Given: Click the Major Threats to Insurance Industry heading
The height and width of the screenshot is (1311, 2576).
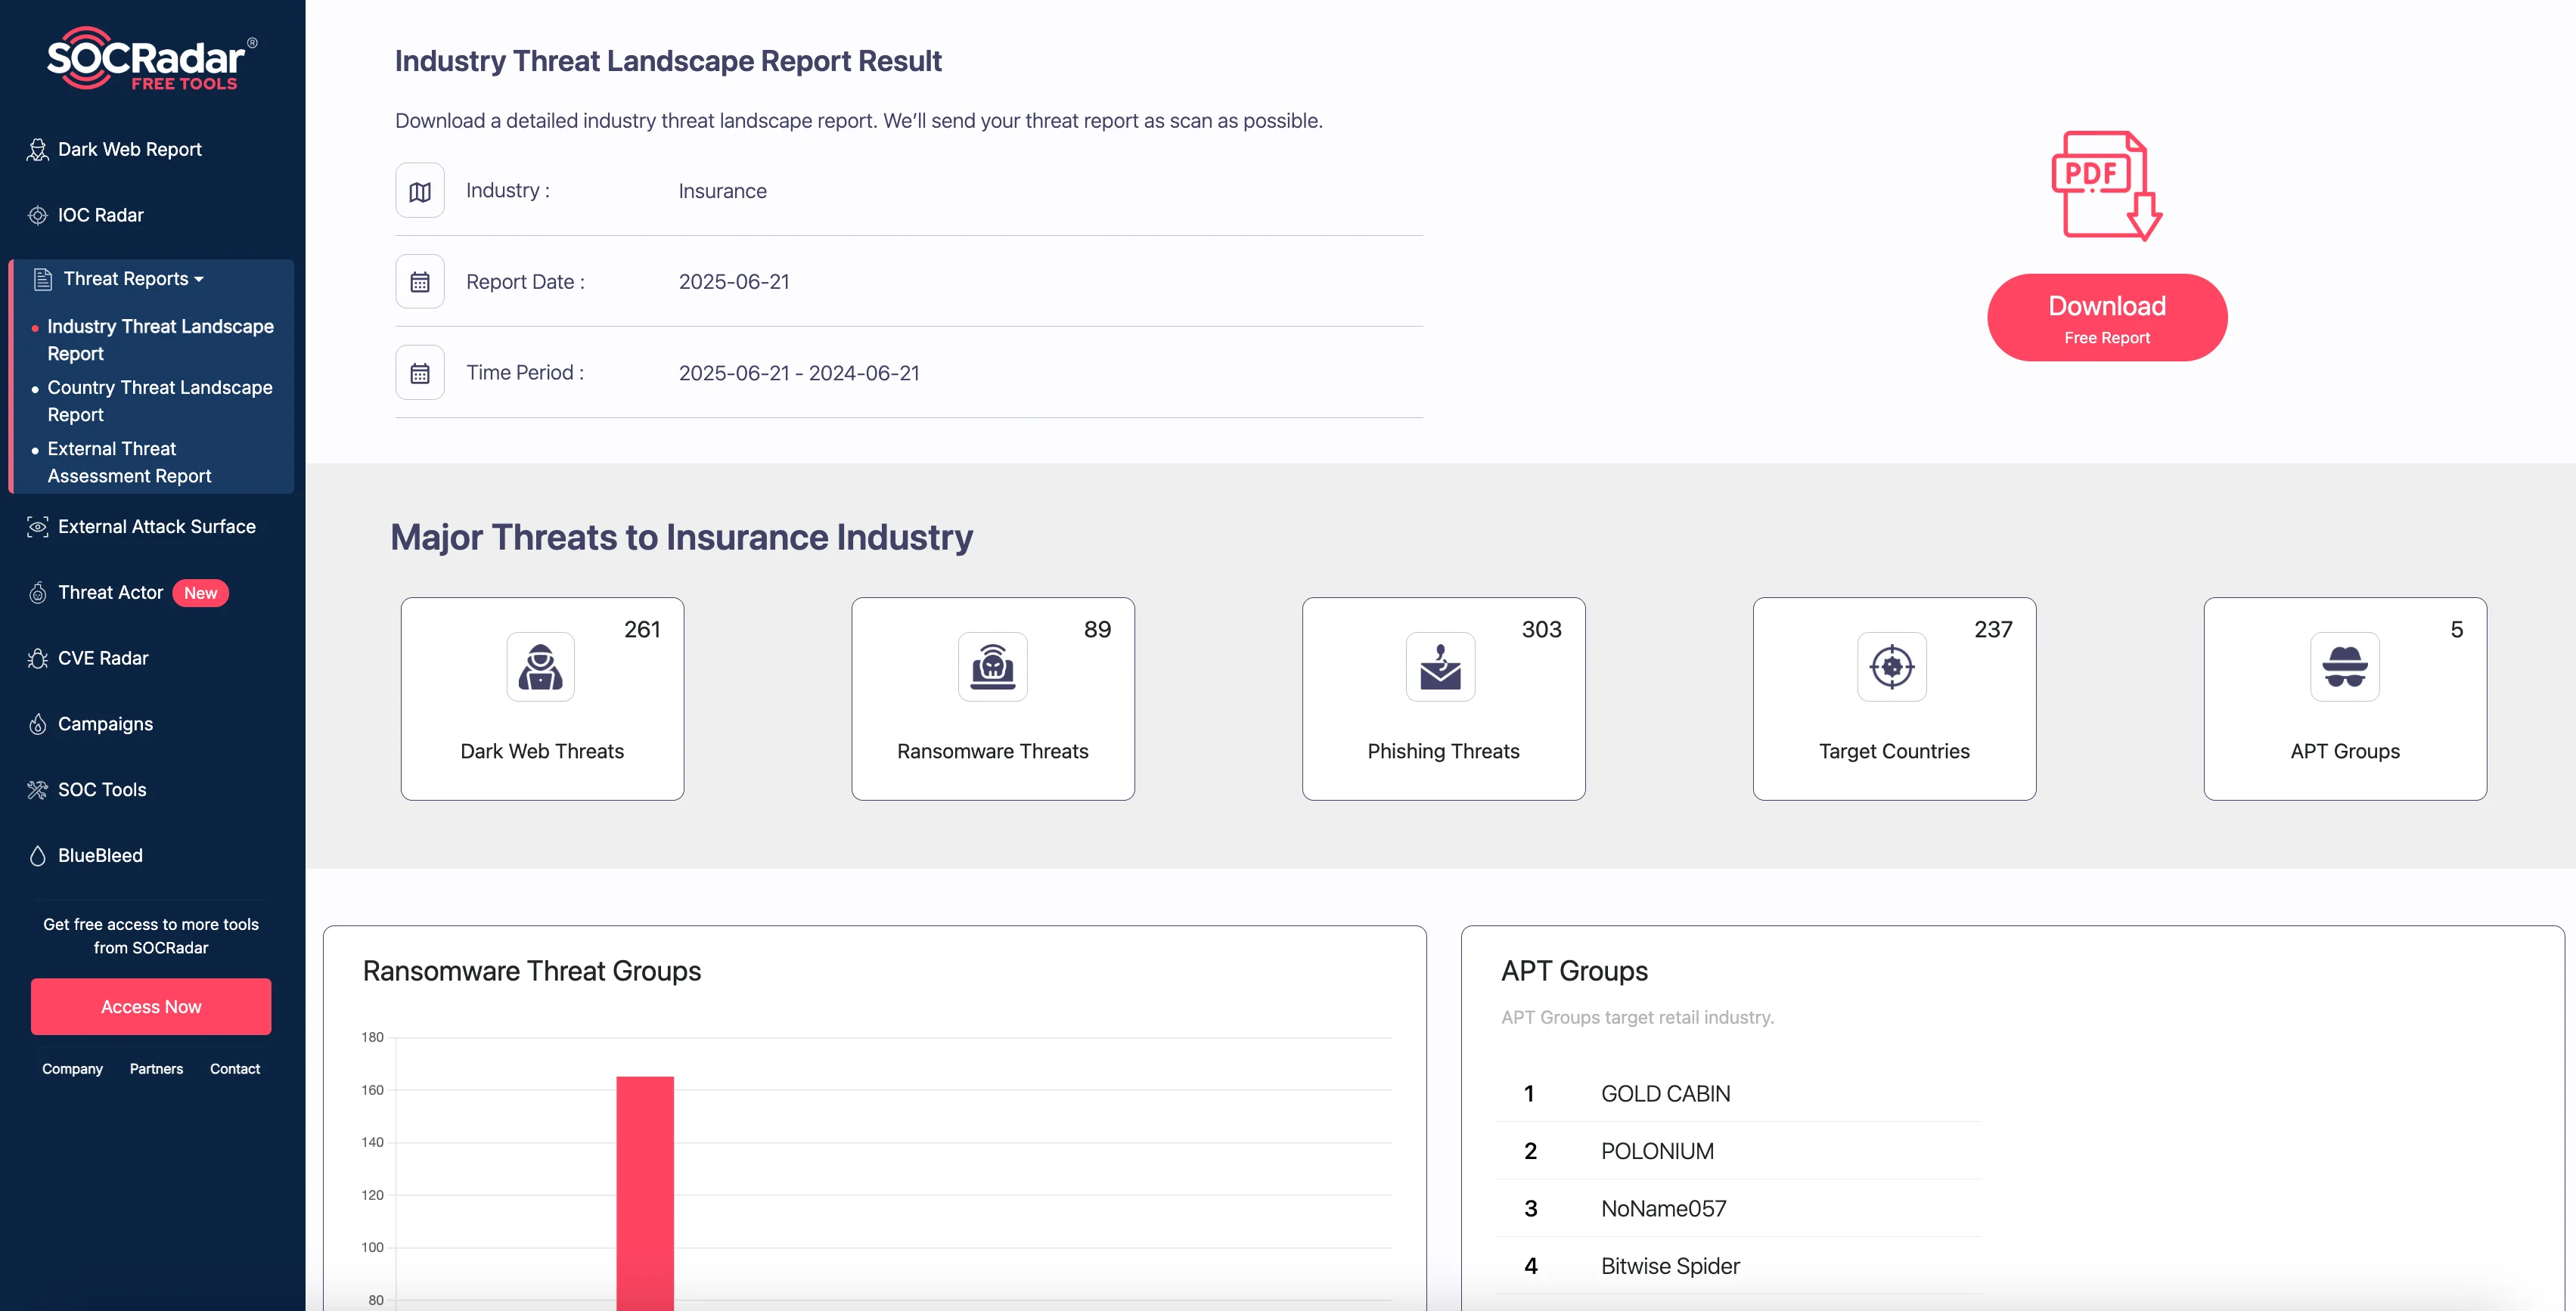Looking at the screenshot, I should (x=681, y=538).
